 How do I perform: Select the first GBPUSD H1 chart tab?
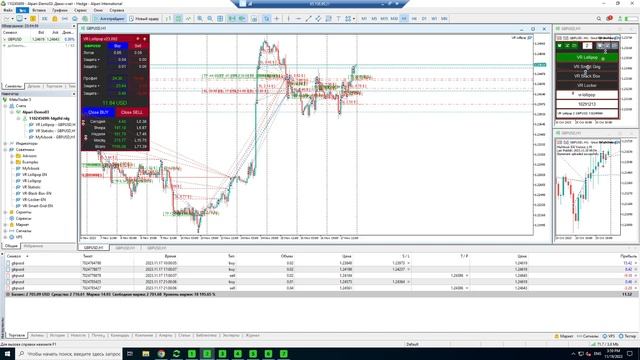point(93,248)
